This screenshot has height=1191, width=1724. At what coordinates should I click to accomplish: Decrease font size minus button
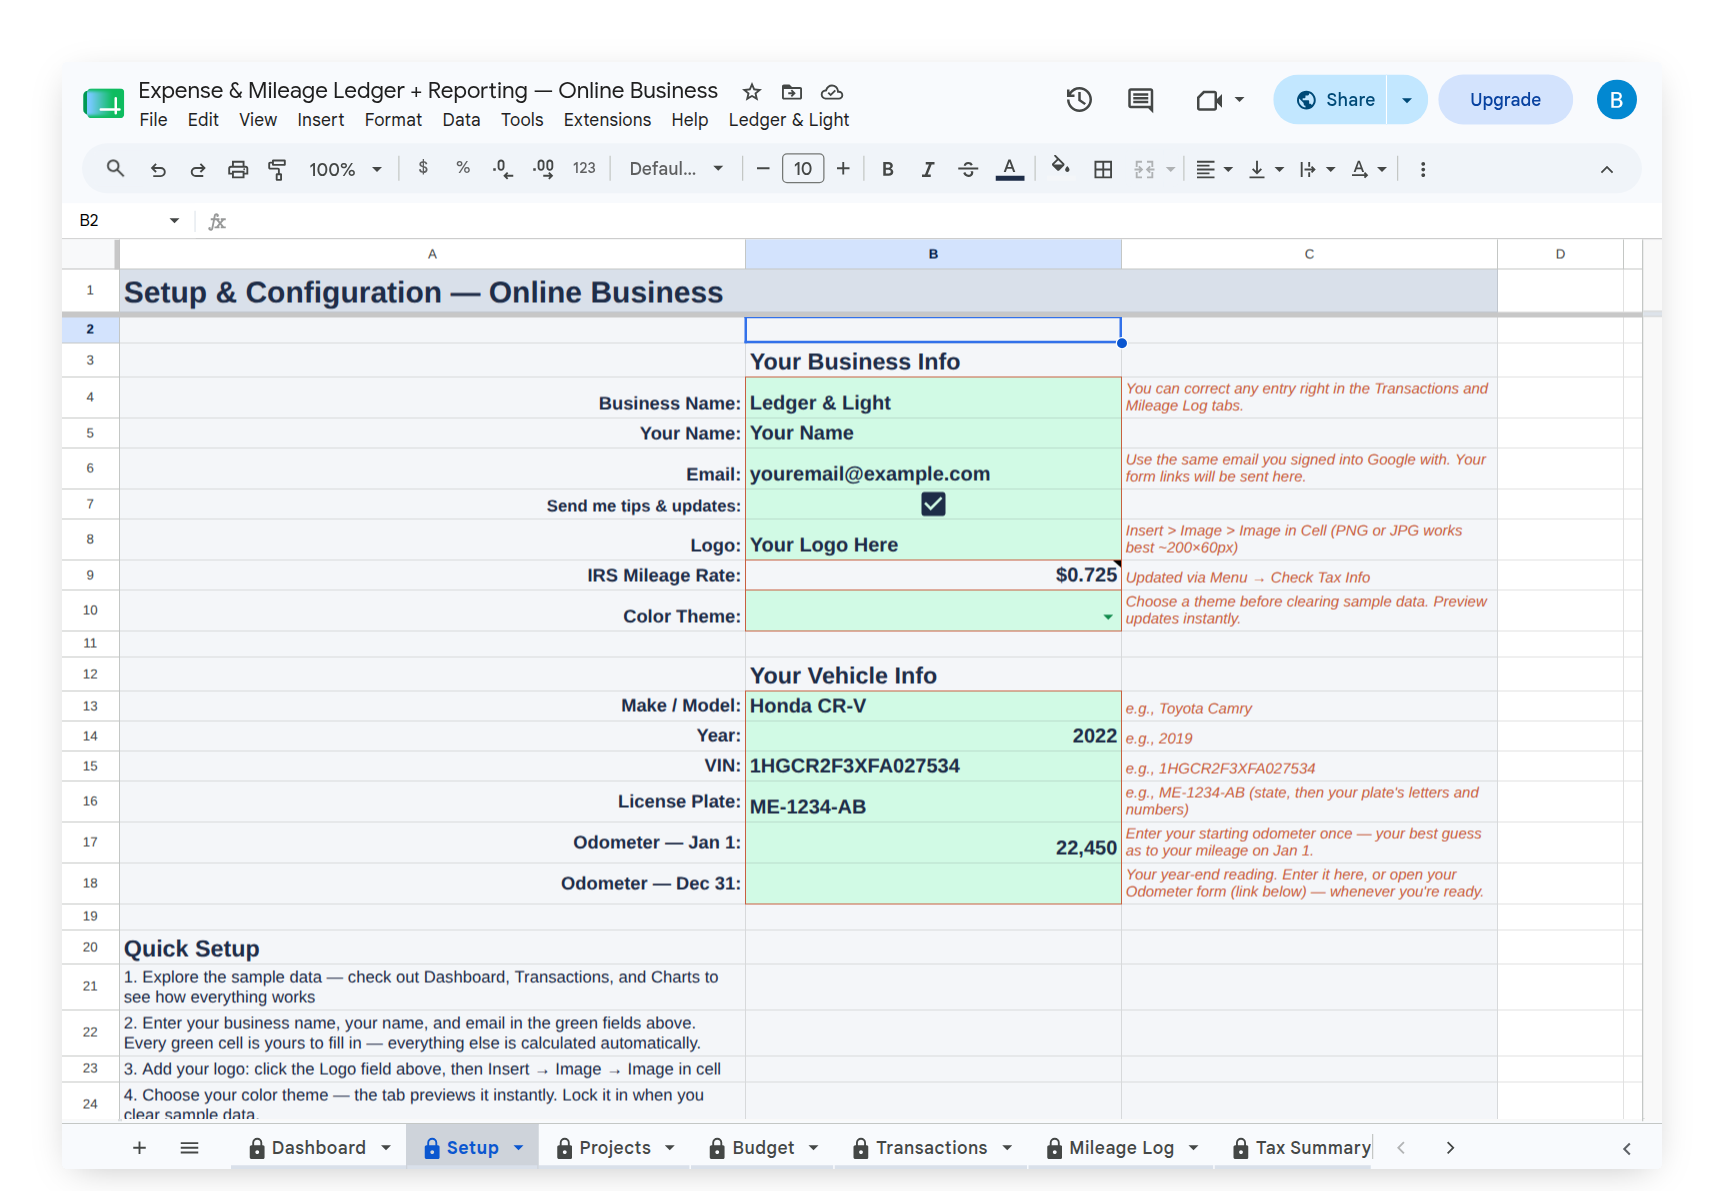pyautogui.click(x=763, y=169)
